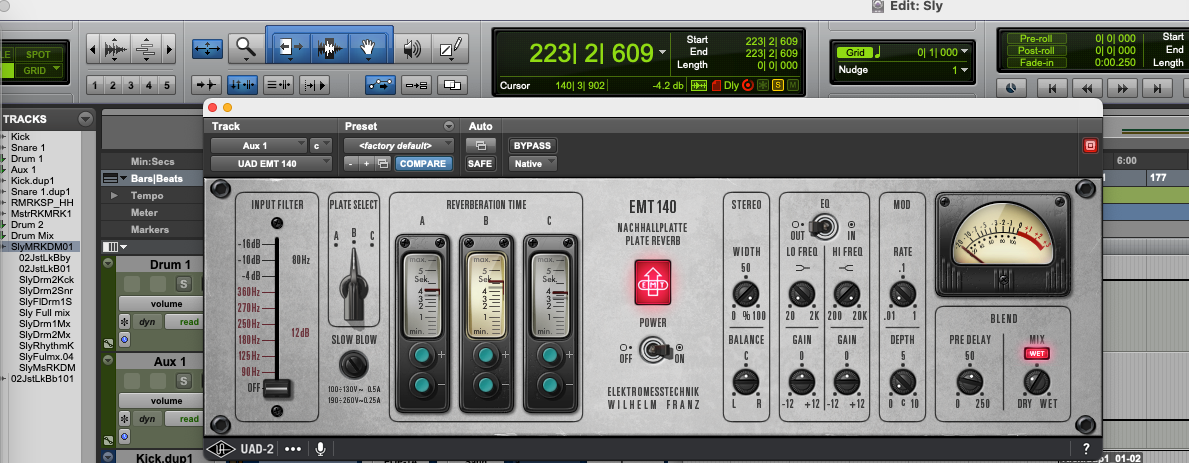The image size is (1189, 463).
Task: Click Go to End transport button
Action: (1158, 88)
